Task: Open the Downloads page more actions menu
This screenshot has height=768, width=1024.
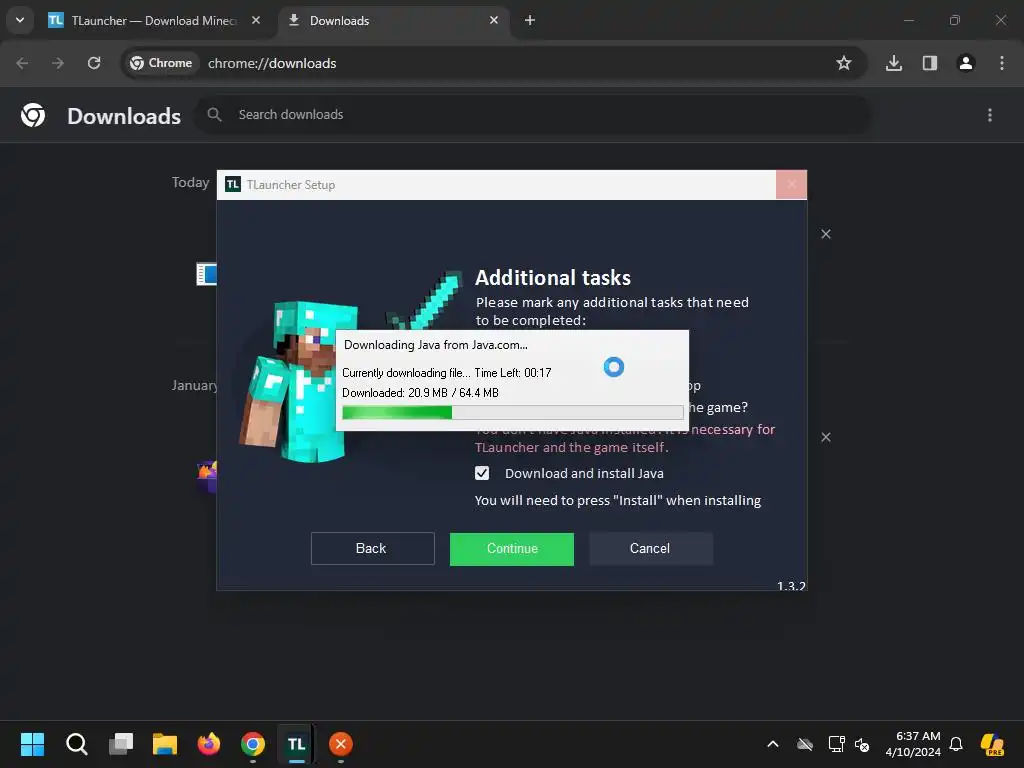Action: pyautogui.click(x=990, y=115)
